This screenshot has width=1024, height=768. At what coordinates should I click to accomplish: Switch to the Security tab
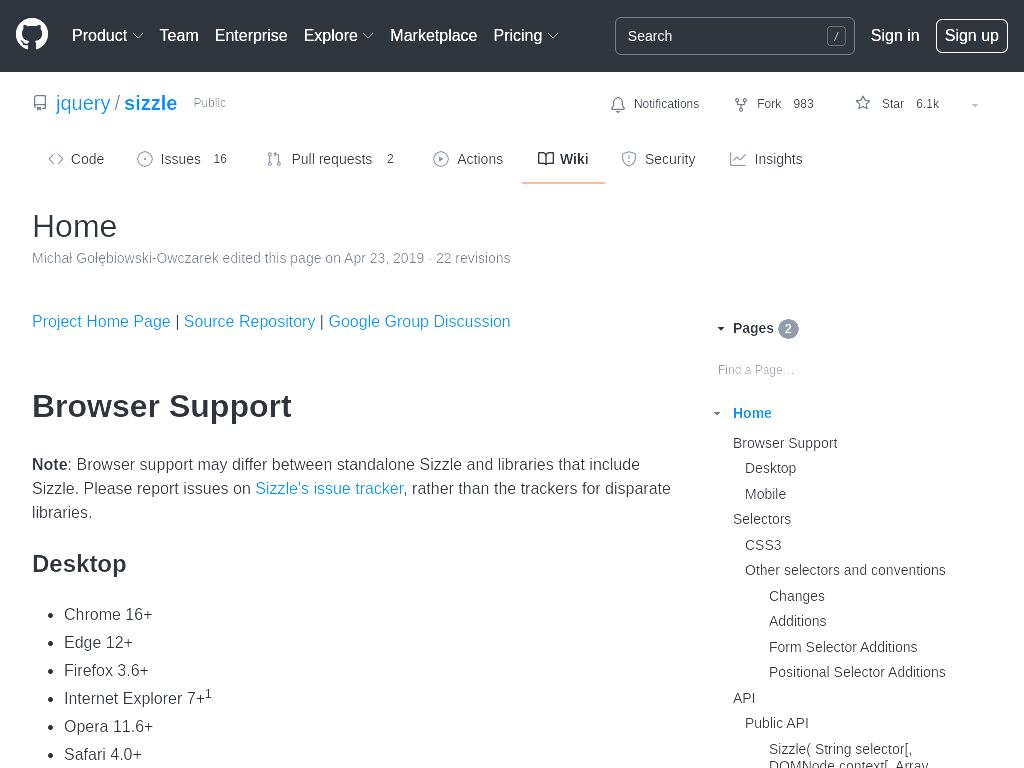(658, 159)
